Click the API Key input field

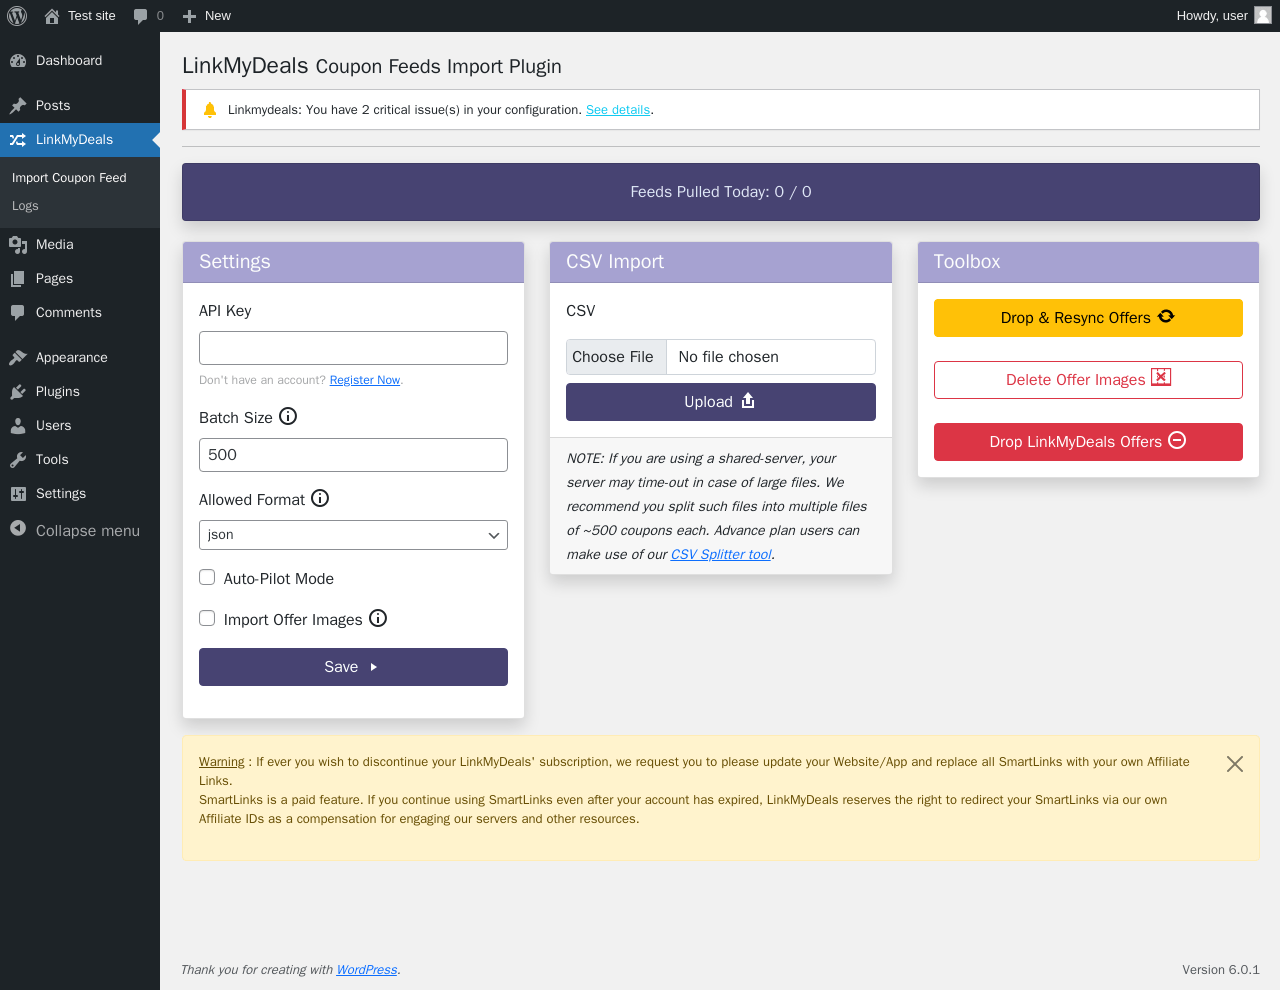[x=353, y=348]
